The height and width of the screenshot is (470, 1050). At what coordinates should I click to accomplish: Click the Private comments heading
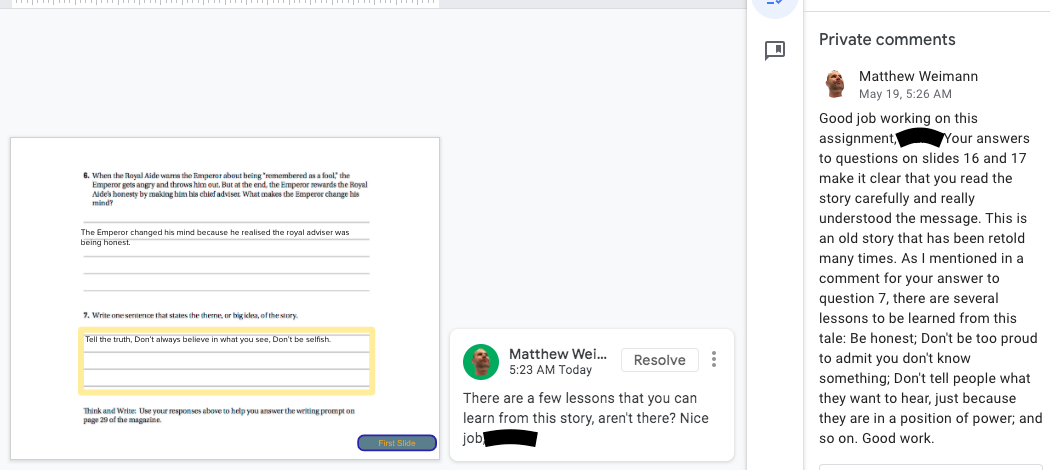[x=887, y=40]
